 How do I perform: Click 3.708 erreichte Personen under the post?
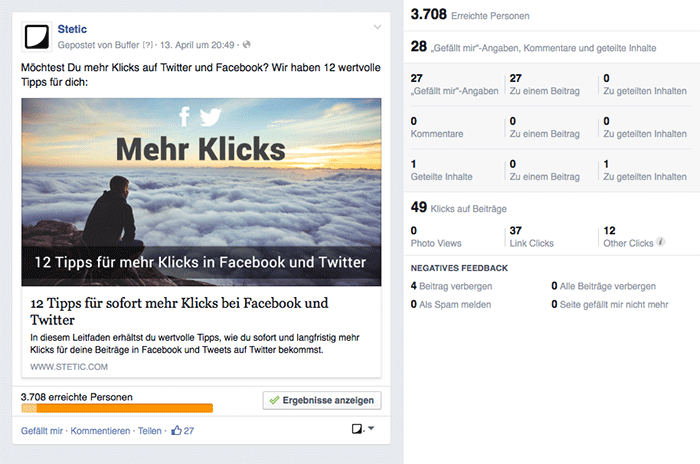(x=77, y=397)
